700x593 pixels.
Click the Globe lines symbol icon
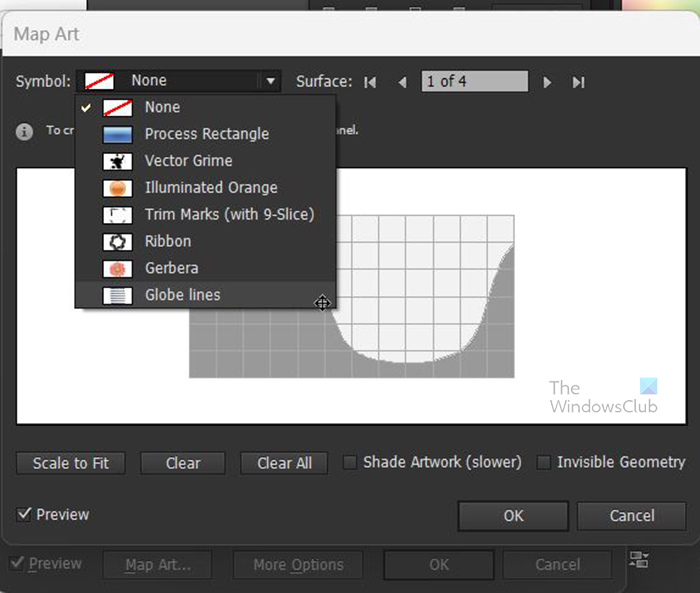tap(118, 295)
